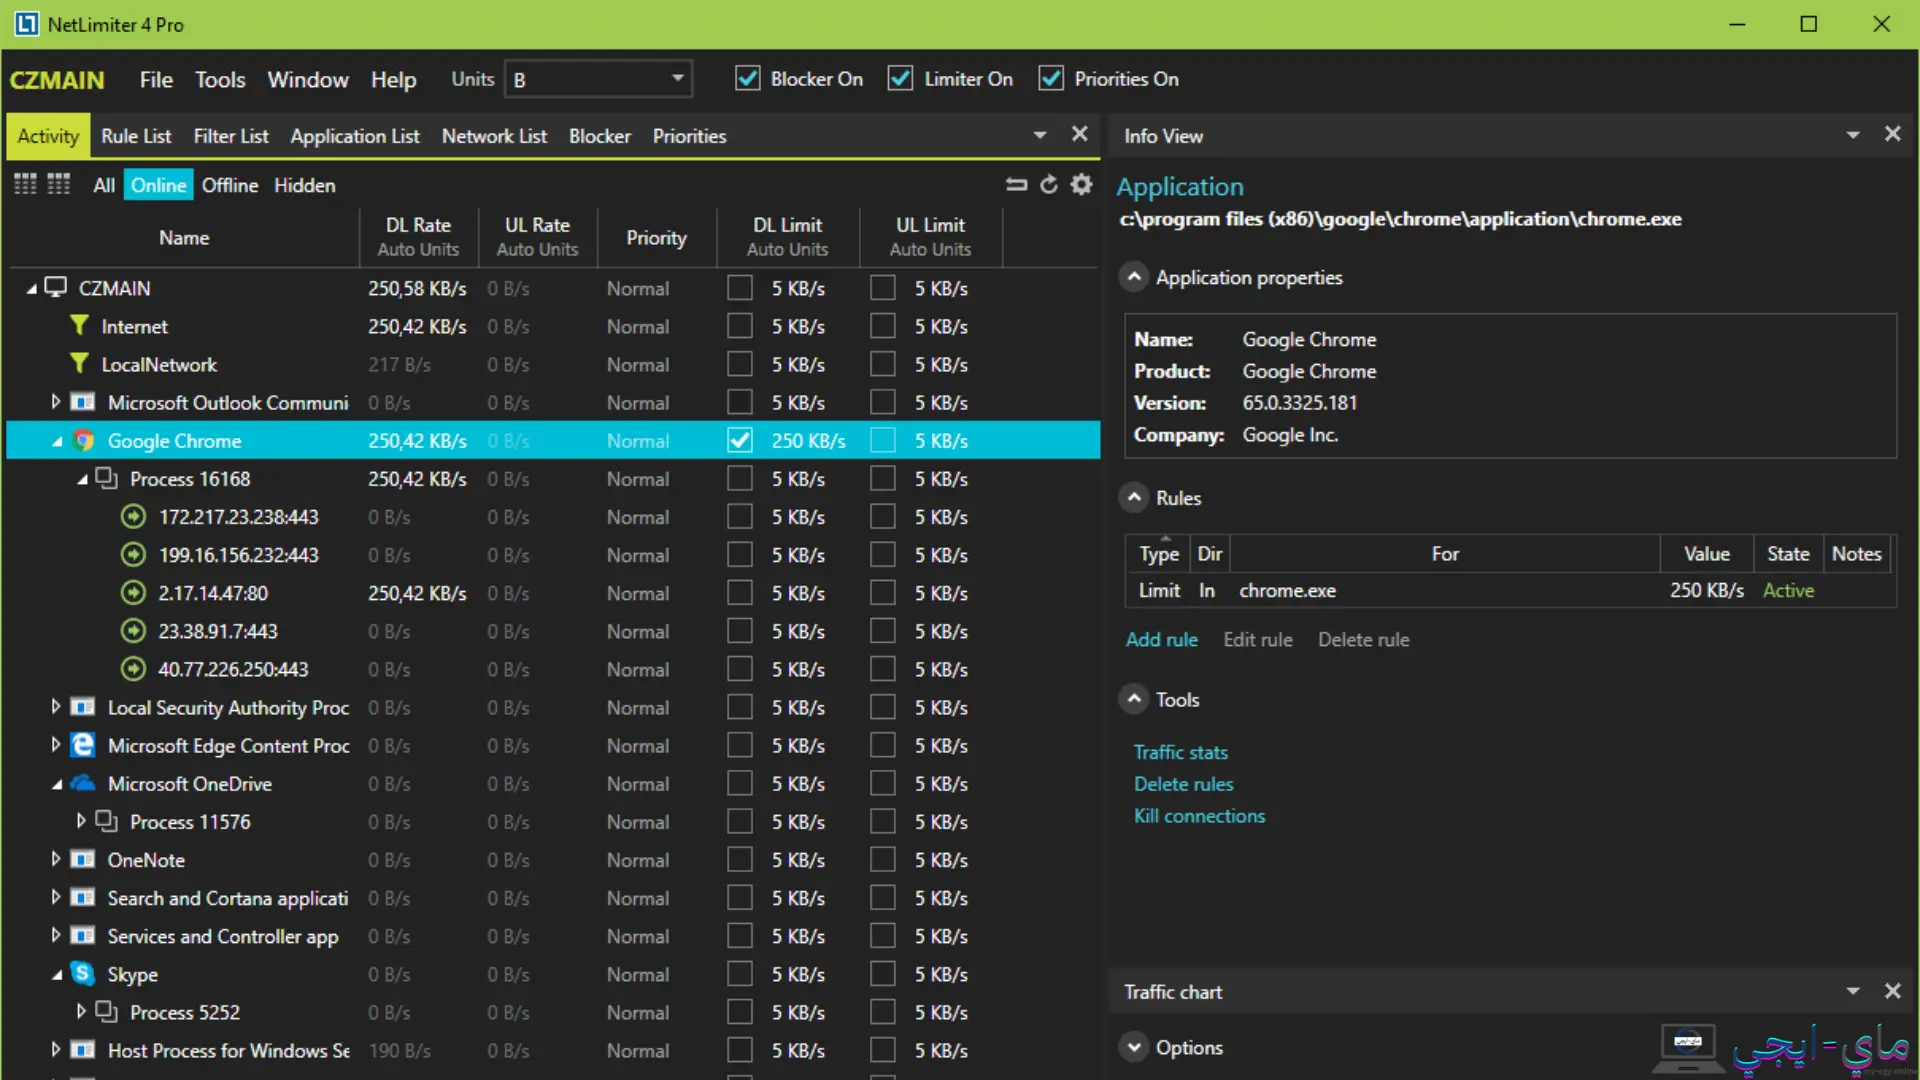Click the OneNote application icon
This screenshot has height=1080, width=1920.
pyautogui.click(x=83, y=860)
